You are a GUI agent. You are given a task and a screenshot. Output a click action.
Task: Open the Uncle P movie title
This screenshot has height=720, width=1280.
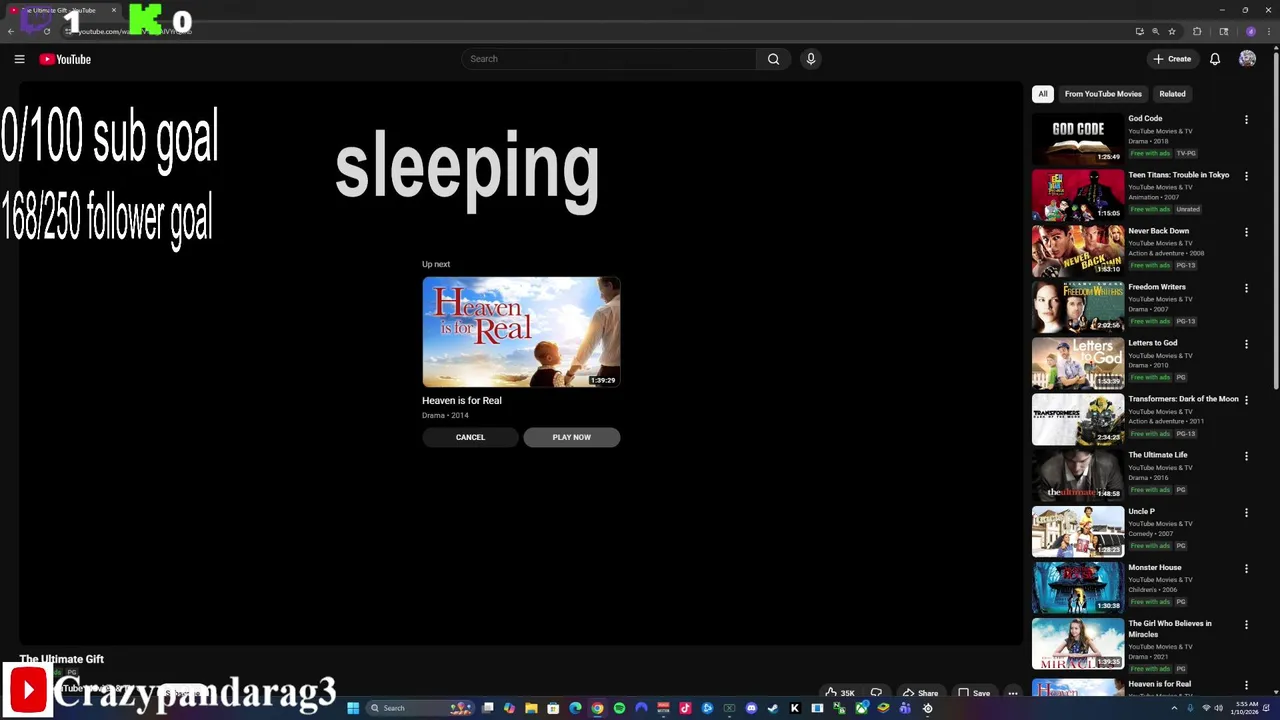click(1141, 511)
